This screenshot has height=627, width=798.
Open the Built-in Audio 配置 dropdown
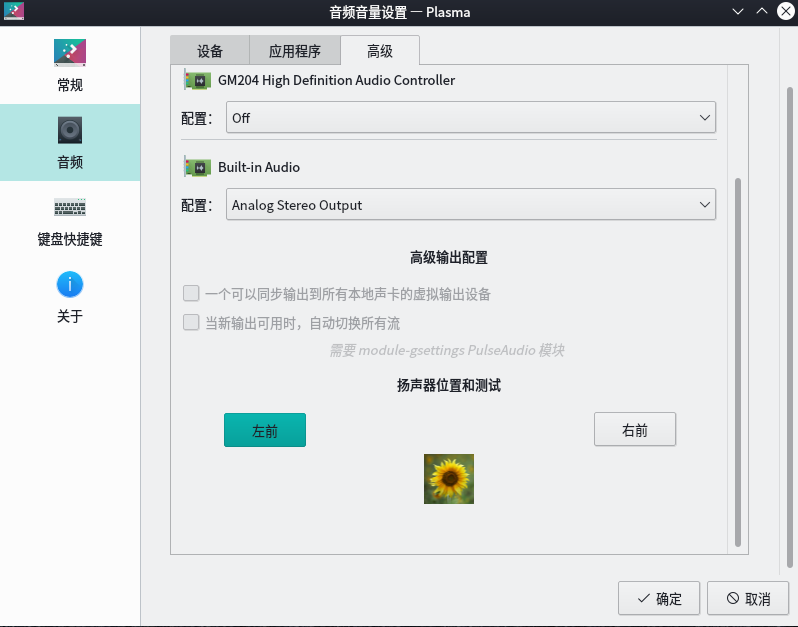[470, 205]
